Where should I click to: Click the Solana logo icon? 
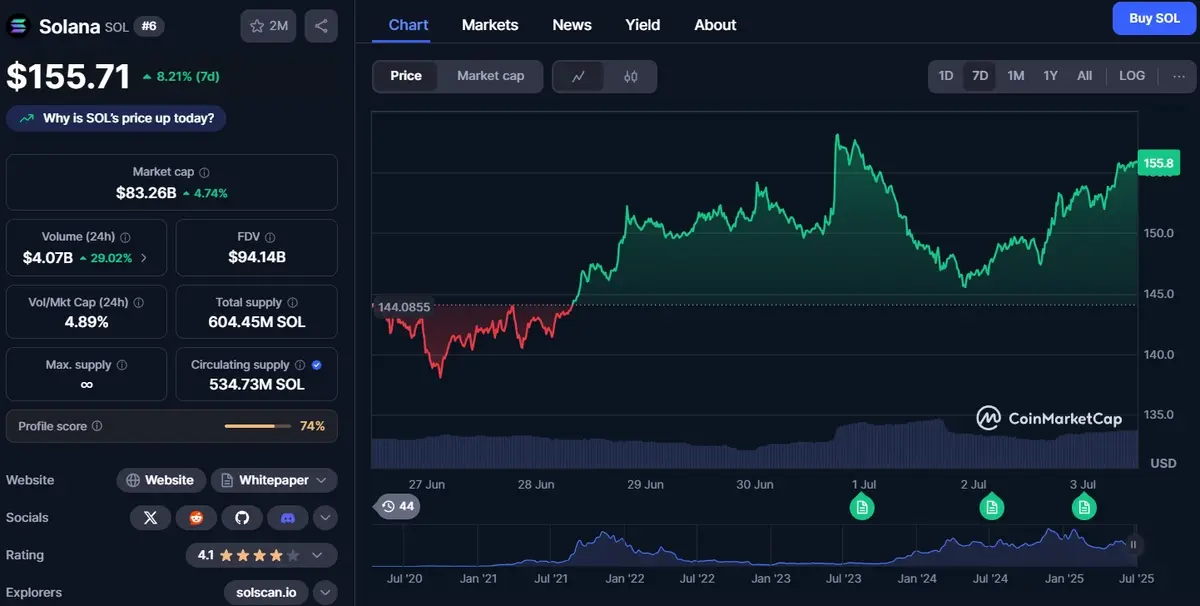[x=18, y=27]
